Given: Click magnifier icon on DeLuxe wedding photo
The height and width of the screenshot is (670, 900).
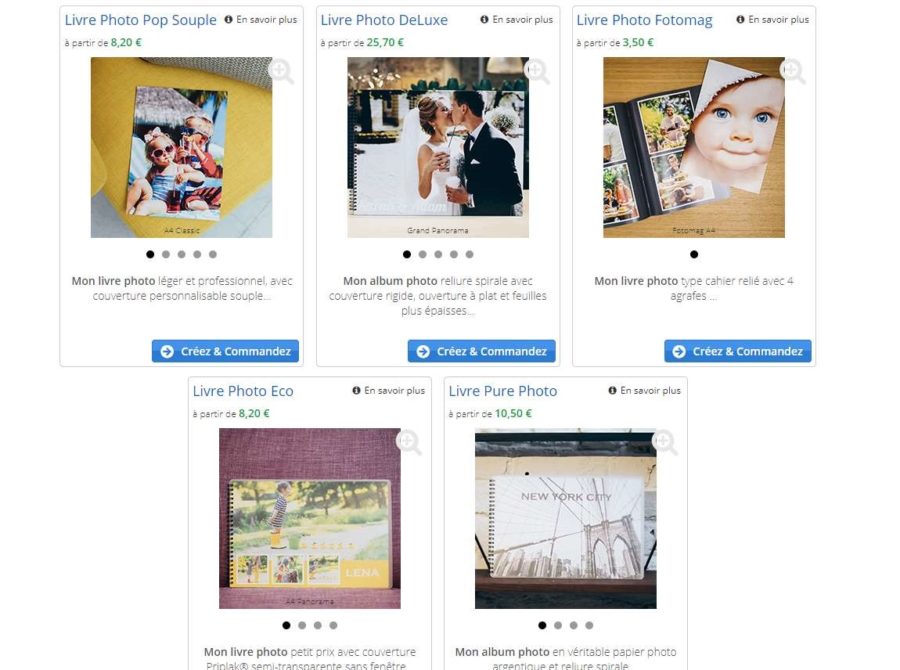Looking at the screenshot, I should tap(537, 71).
